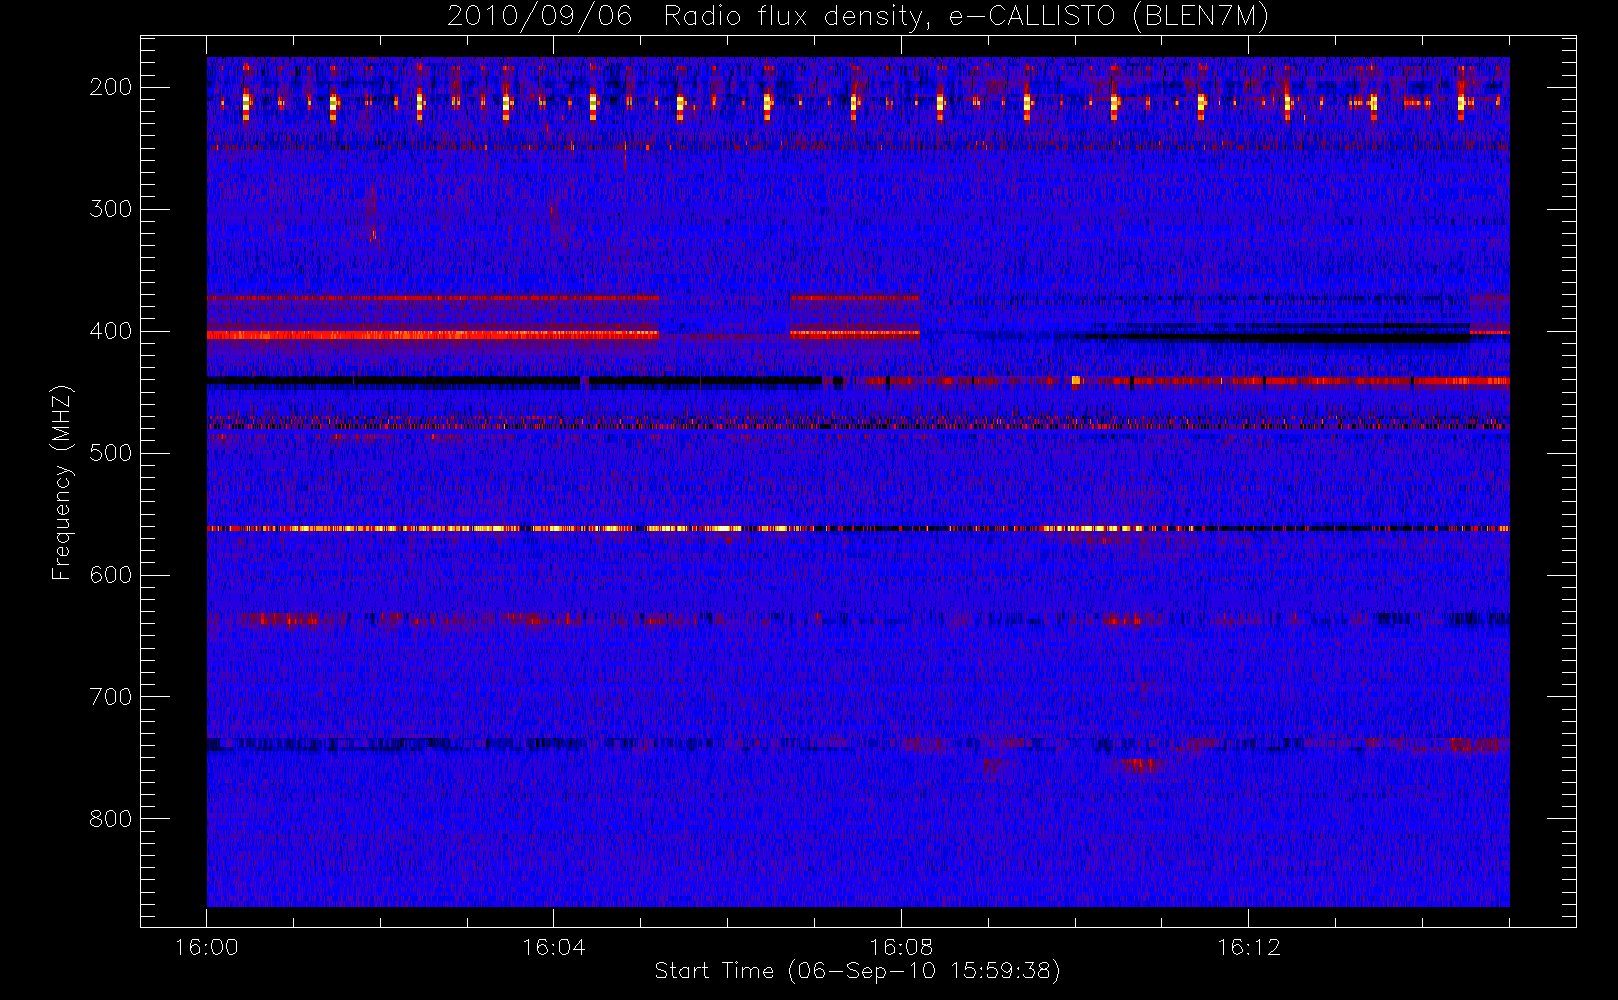
Task: Click the "Start Time (06-Sep-10 15:59:38)" label
Action: (857, 971)
